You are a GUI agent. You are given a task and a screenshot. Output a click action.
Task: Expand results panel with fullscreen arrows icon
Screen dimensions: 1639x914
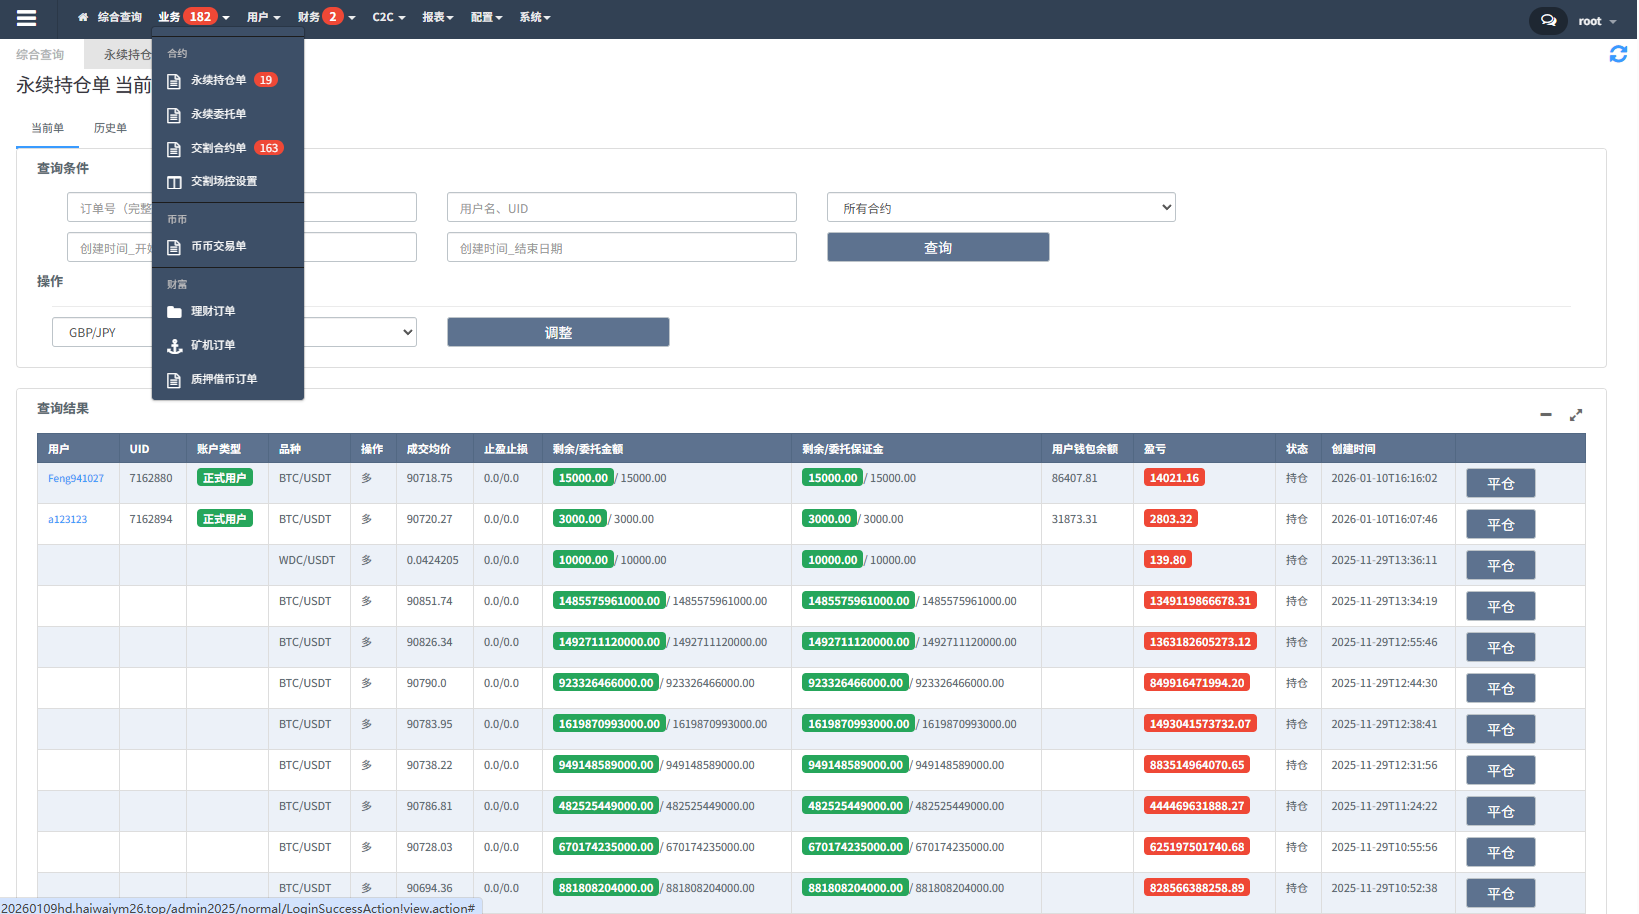pos(1576,414)
